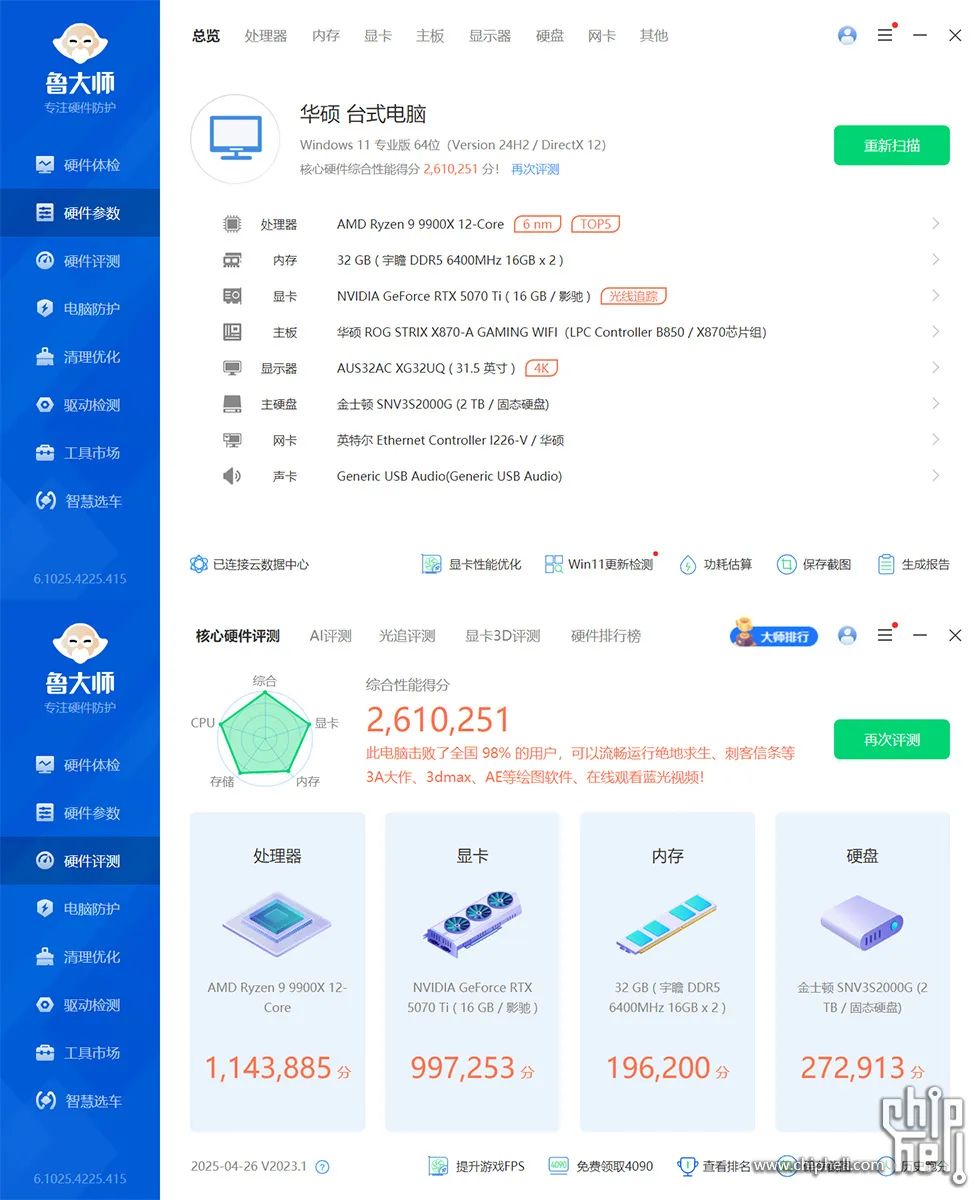Open 驱动检测 in the 总览 window sidebar
This screenshot has width=980, height=1200.
coord(79,405)
